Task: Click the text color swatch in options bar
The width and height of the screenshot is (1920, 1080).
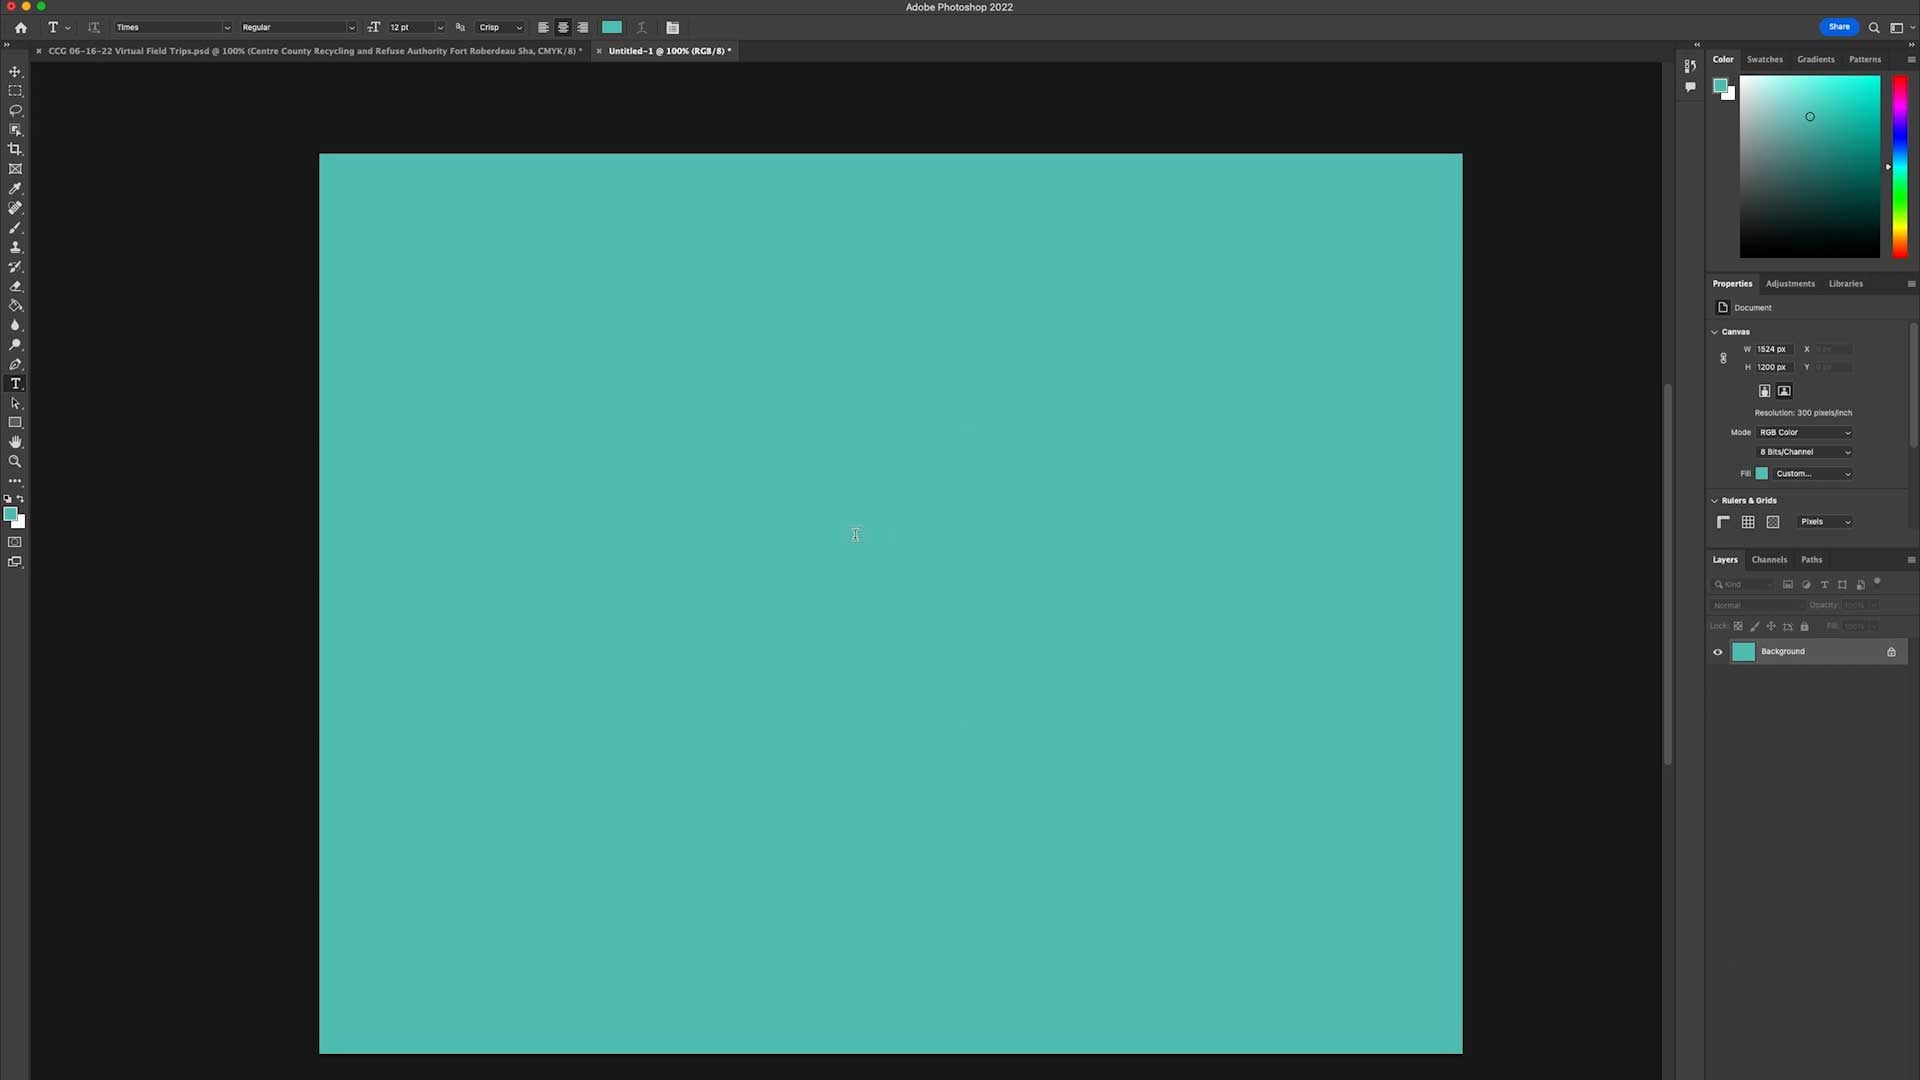Action: [x=612, y=28]
